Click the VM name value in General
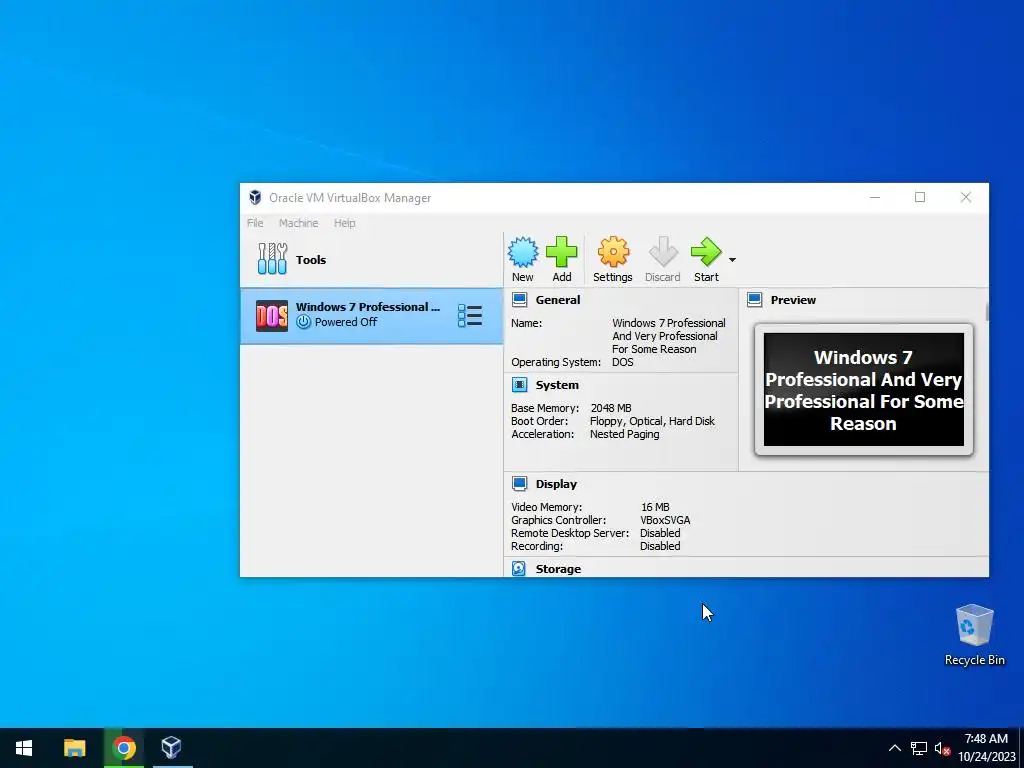The width and height of the screenshot is (1024, 768). (668, 336)
